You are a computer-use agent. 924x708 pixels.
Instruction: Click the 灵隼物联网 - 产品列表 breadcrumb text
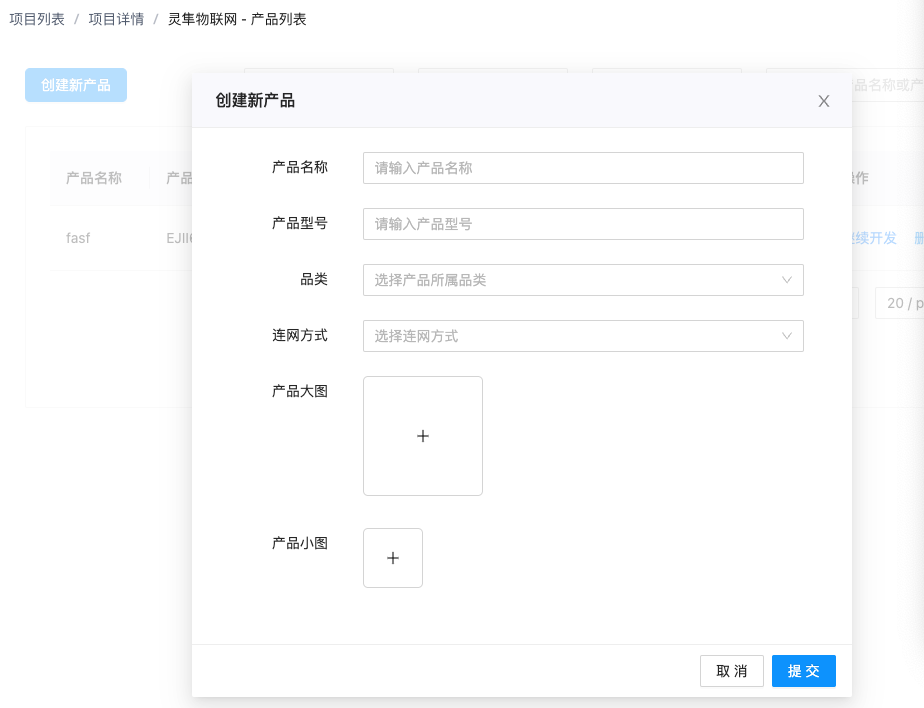click(237, 19)
